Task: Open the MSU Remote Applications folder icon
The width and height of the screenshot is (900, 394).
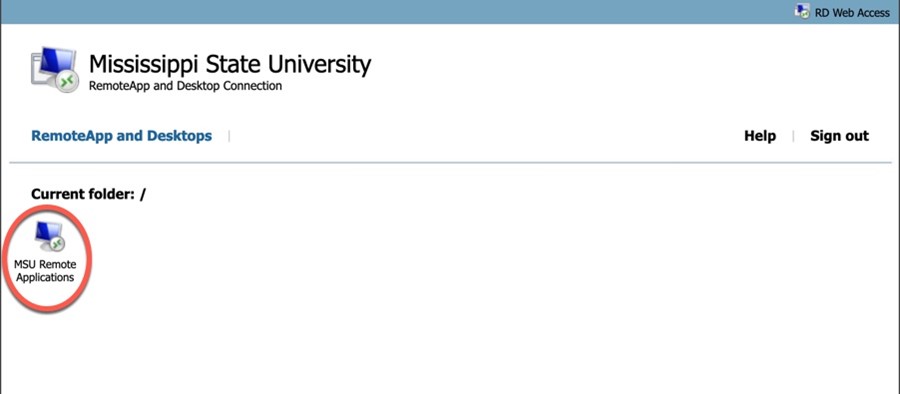Action: tap(49, 237)
